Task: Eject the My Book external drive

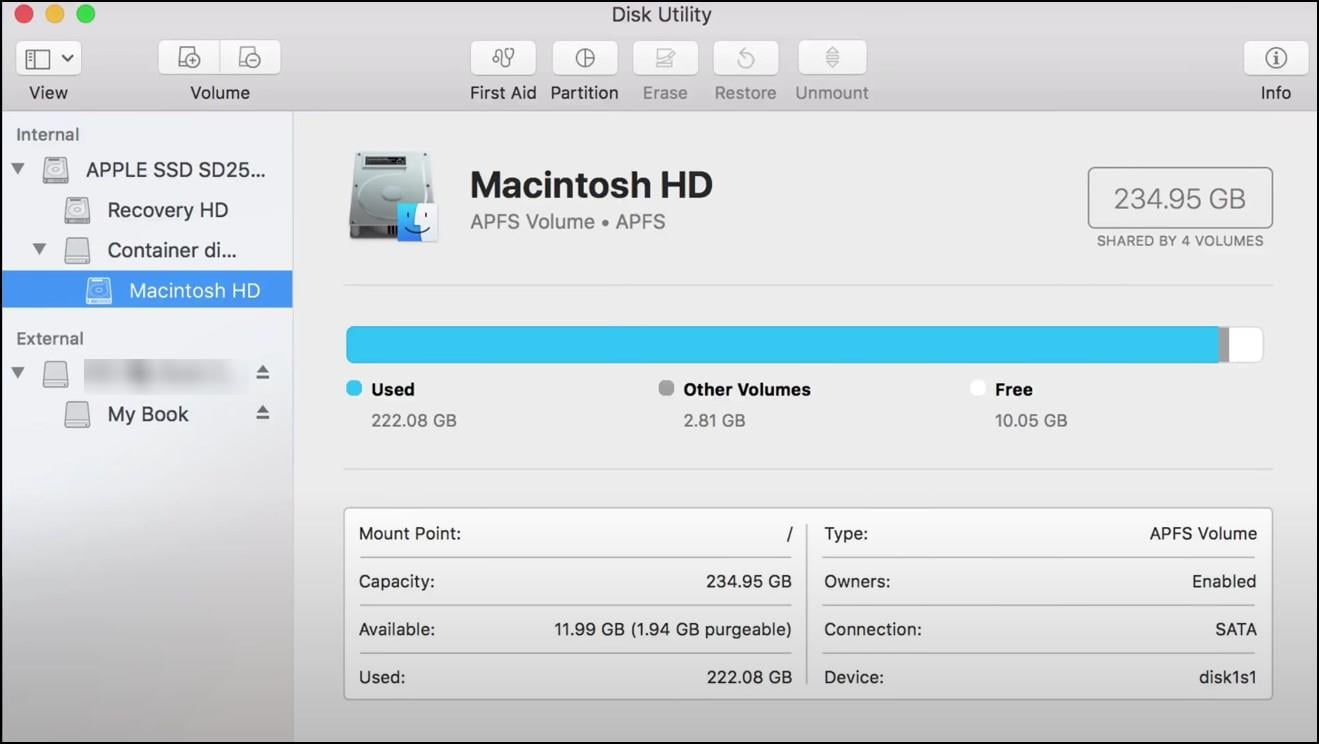Action: tap(262, 413)
